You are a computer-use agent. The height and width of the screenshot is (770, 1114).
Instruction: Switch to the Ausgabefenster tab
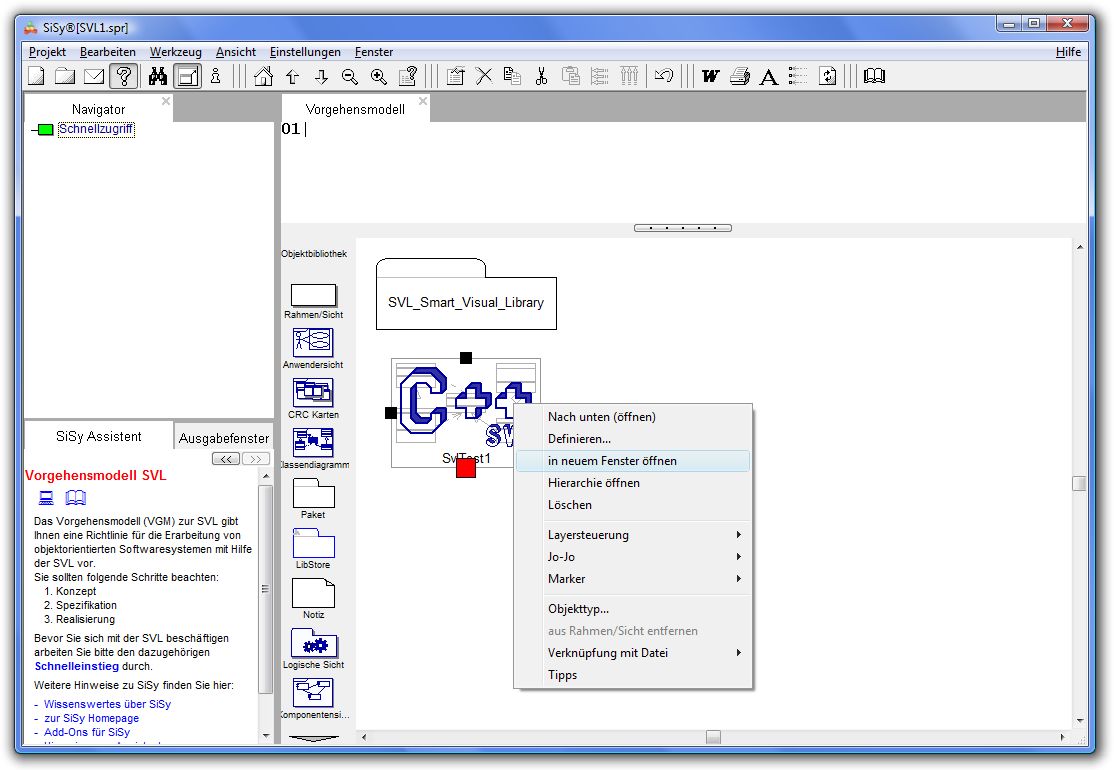(224, 438)
